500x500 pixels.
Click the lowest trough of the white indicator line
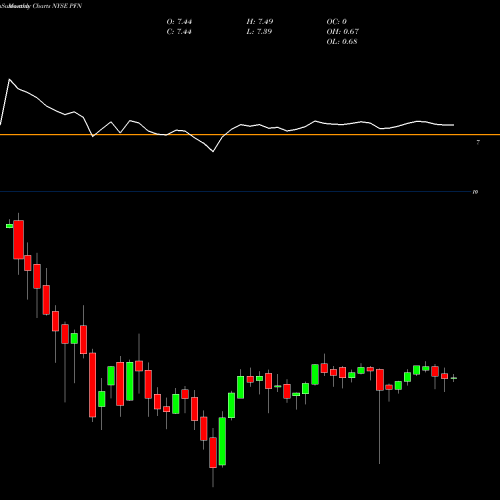(x=213, y=152)
